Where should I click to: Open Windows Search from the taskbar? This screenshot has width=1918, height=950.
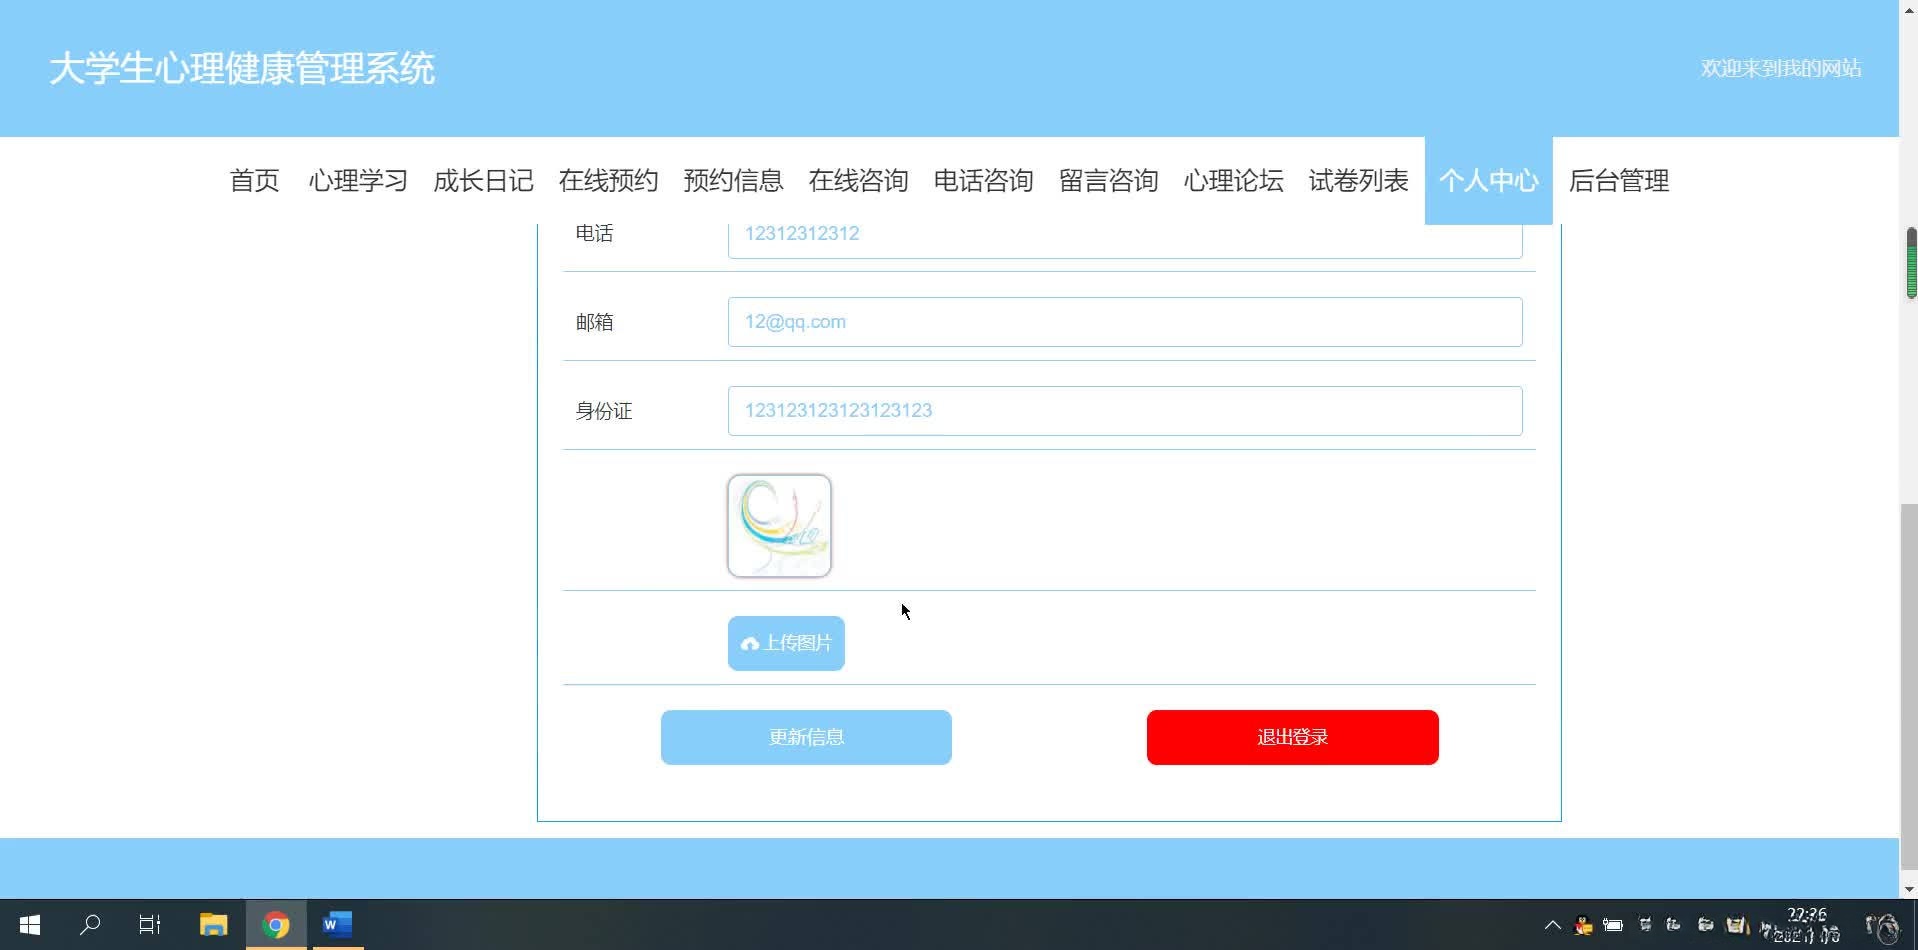(x=90, y=924)
